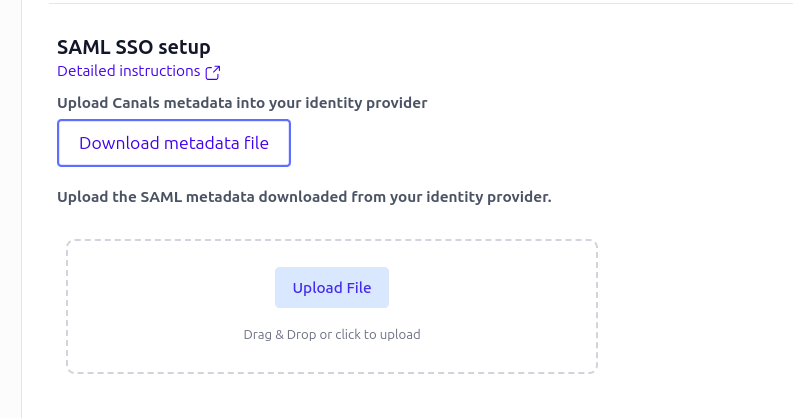The image size is (793, 418).
Task: Click the empty area right of Upload File inside the dropzone
Action: tap(493, 288)
